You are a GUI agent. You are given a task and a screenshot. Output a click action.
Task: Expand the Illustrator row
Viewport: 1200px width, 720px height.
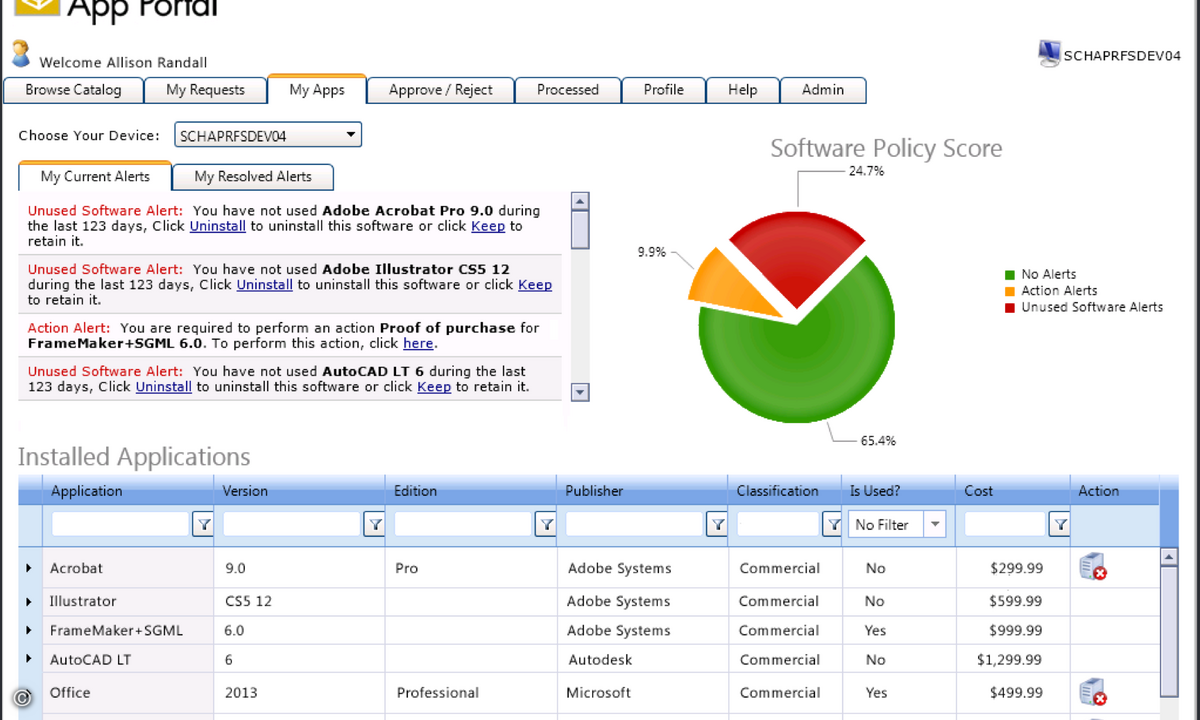click(29, 602)
